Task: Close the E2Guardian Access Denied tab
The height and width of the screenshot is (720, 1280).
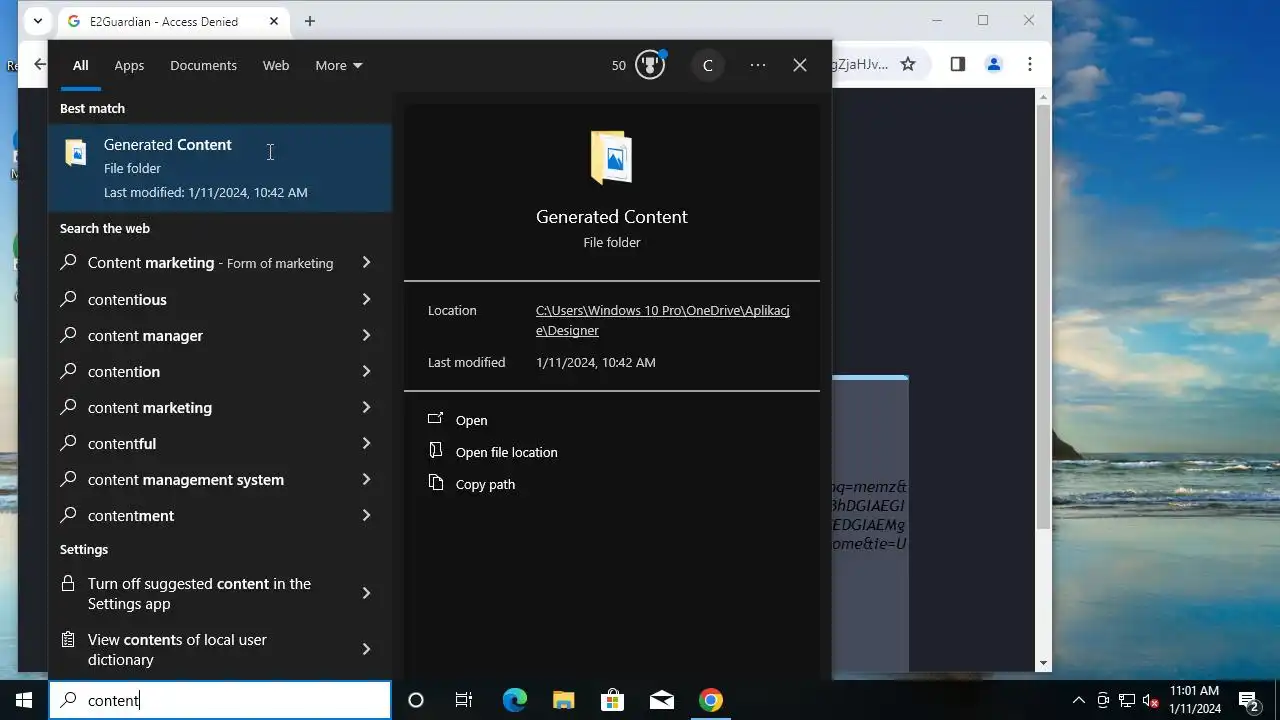Action: pyautogui.click(x=274, y=21)
